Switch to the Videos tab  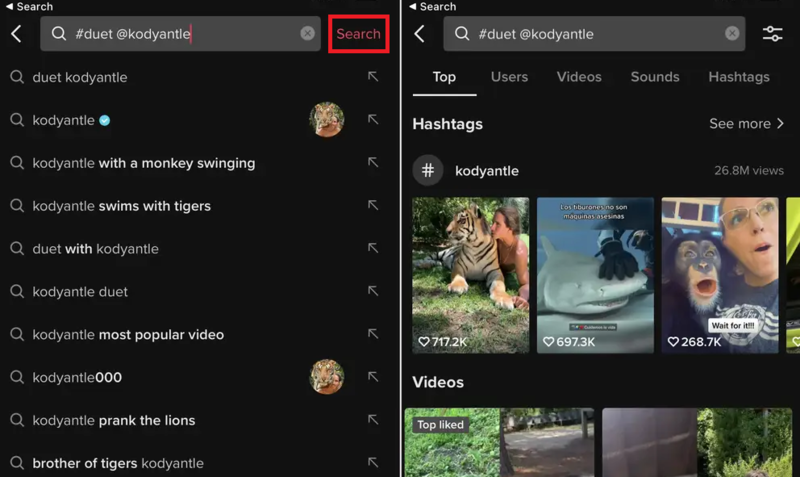click(579, 77)
